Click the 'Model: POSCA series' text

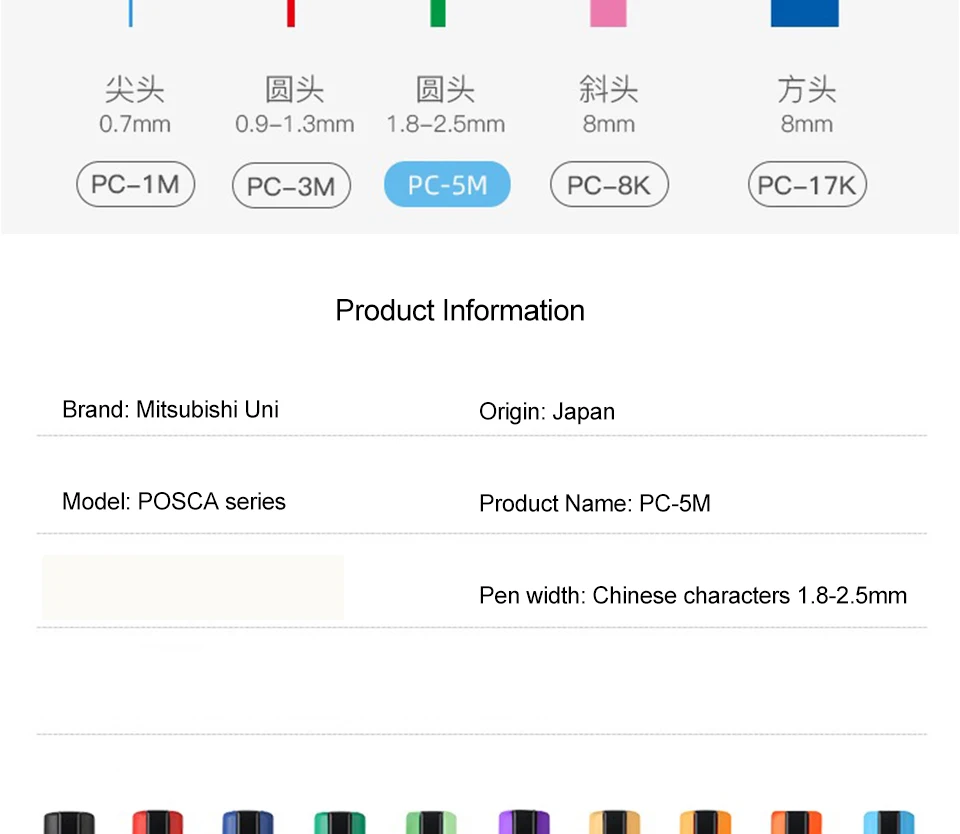pos(174,502)
